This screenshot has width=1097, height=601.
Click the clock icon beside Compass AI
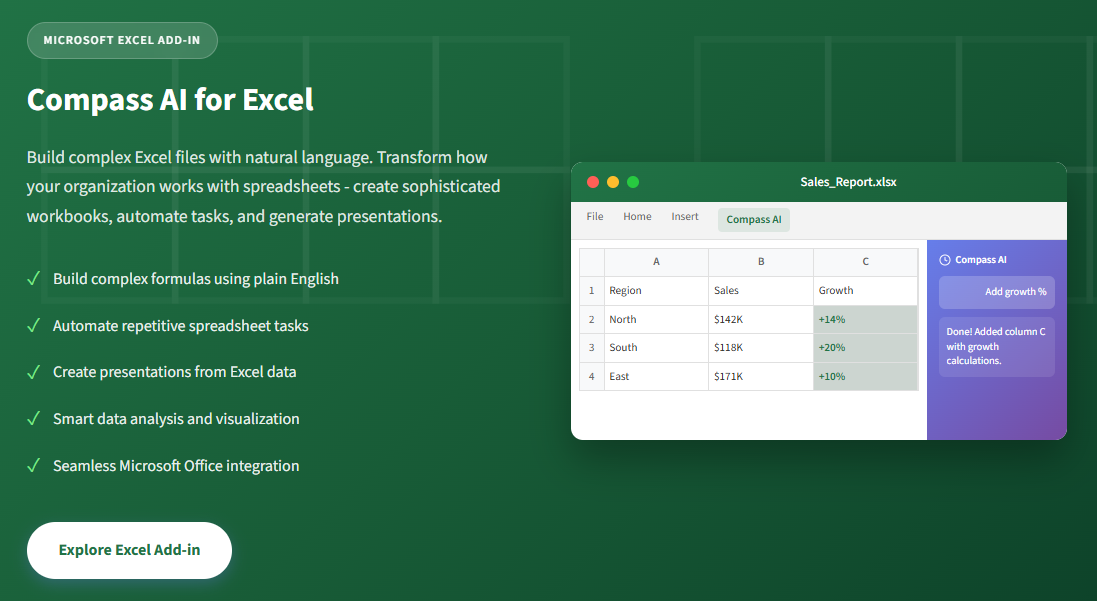[x=945, y=260]
